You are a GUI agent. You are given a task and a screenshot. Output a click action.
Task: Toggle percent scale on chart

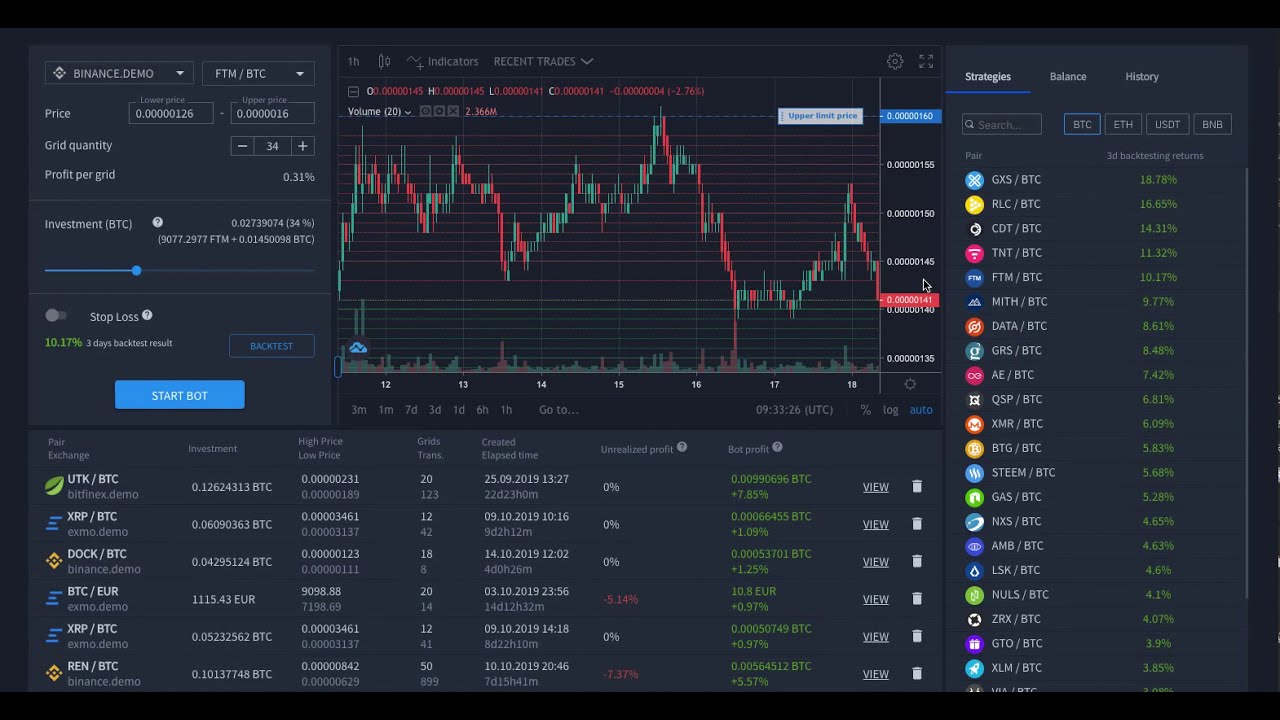pyautogui.click(x=865, y=410)
